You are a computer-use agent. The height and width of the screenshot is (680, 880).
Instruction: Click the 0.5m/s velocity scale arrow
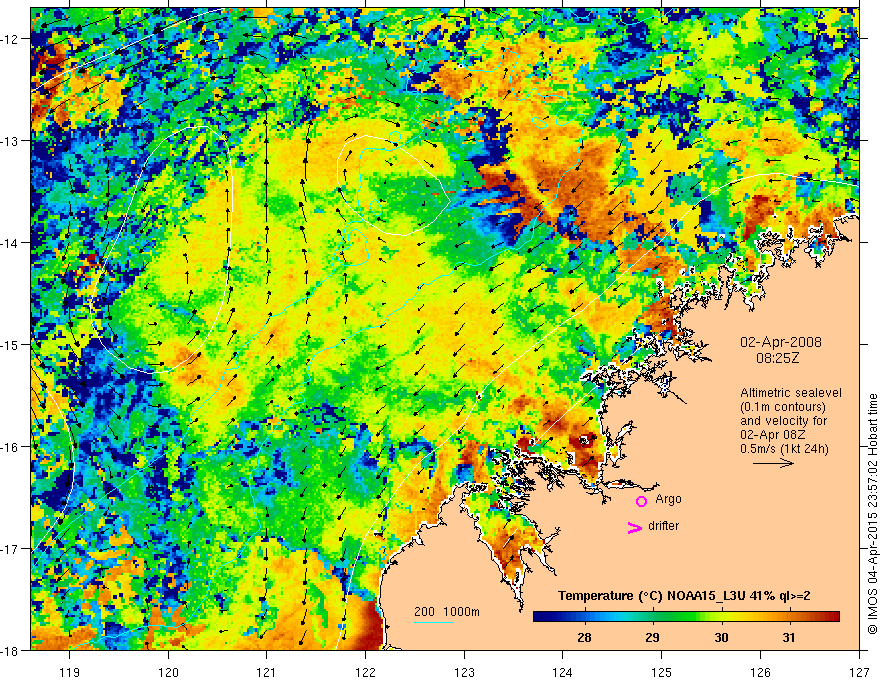coord(773,463)
